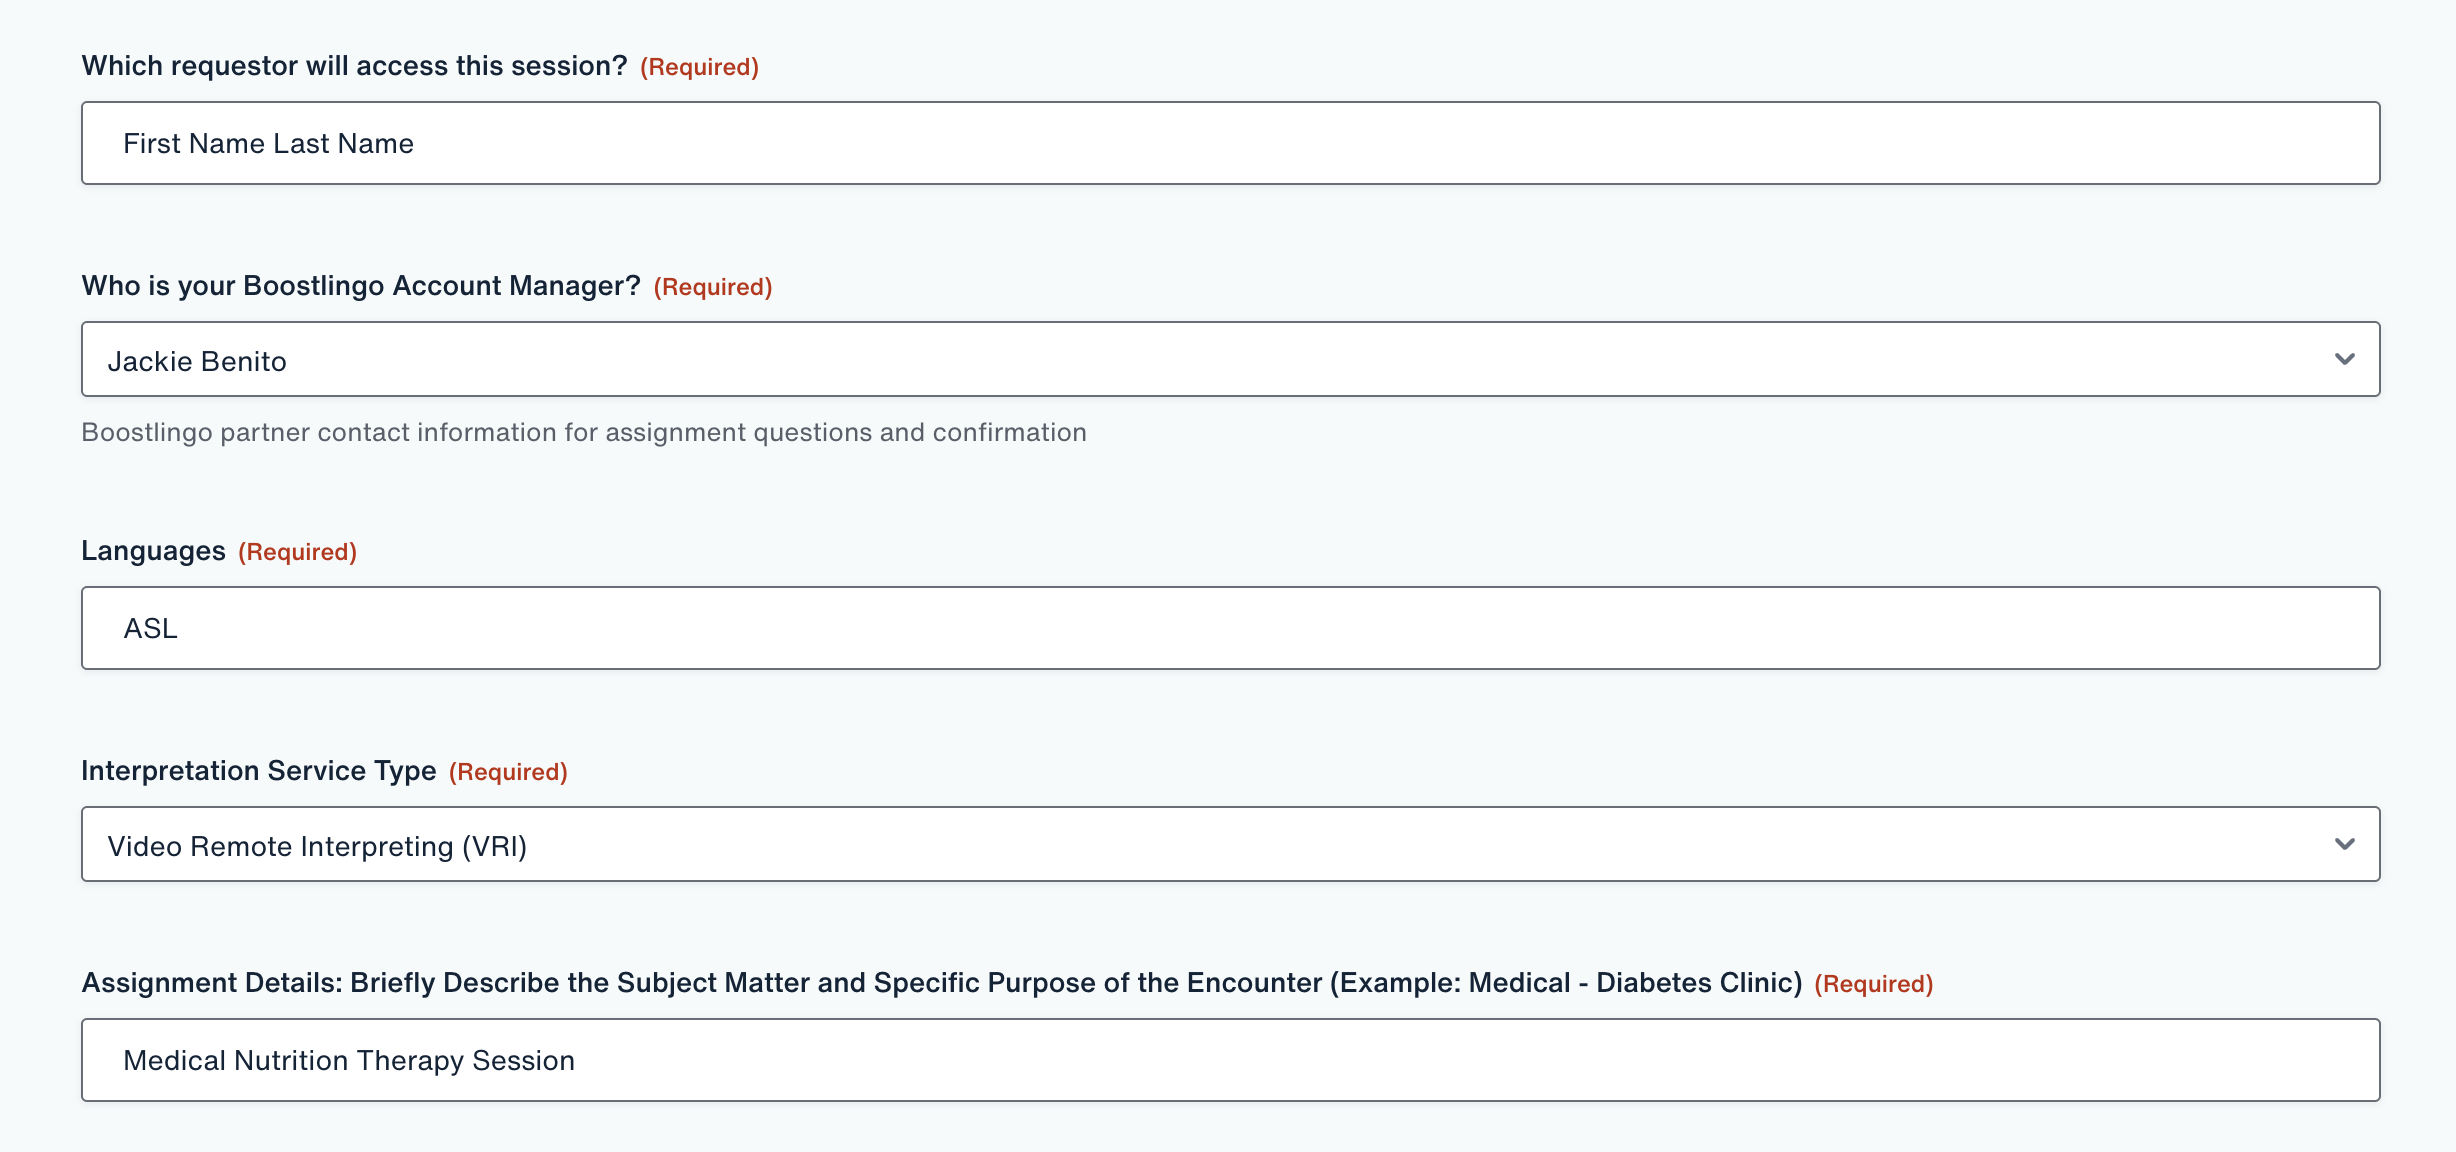Click the Boostlingo partner contact helper text
Image resolution: width=2456 pixels, height=1152 pixels.
click(584, 432)
